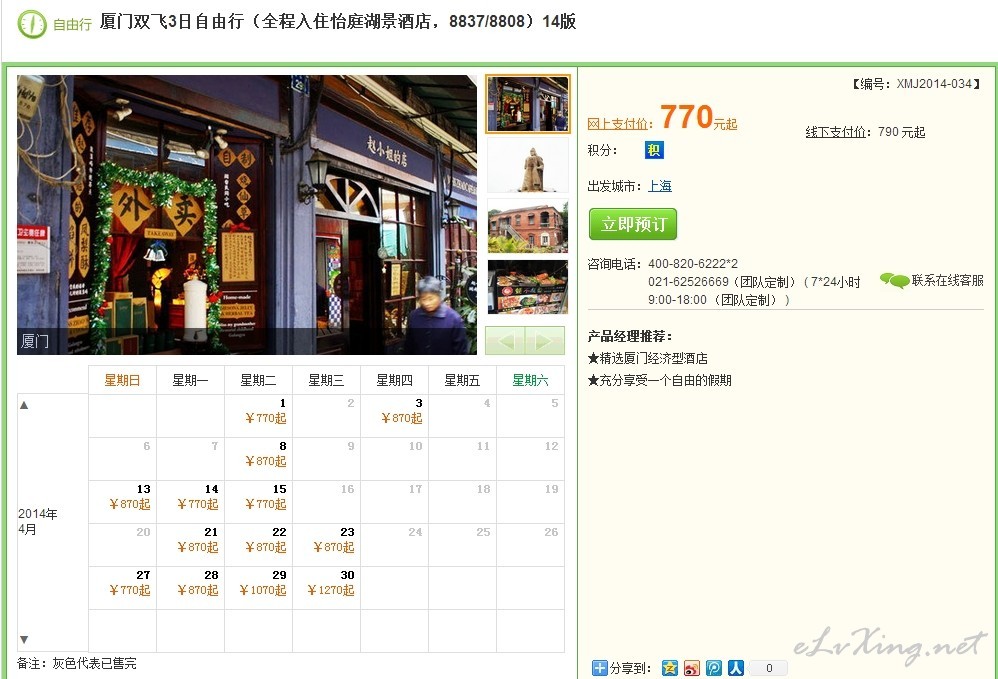Select April 13 departure date

pos(122,501)
